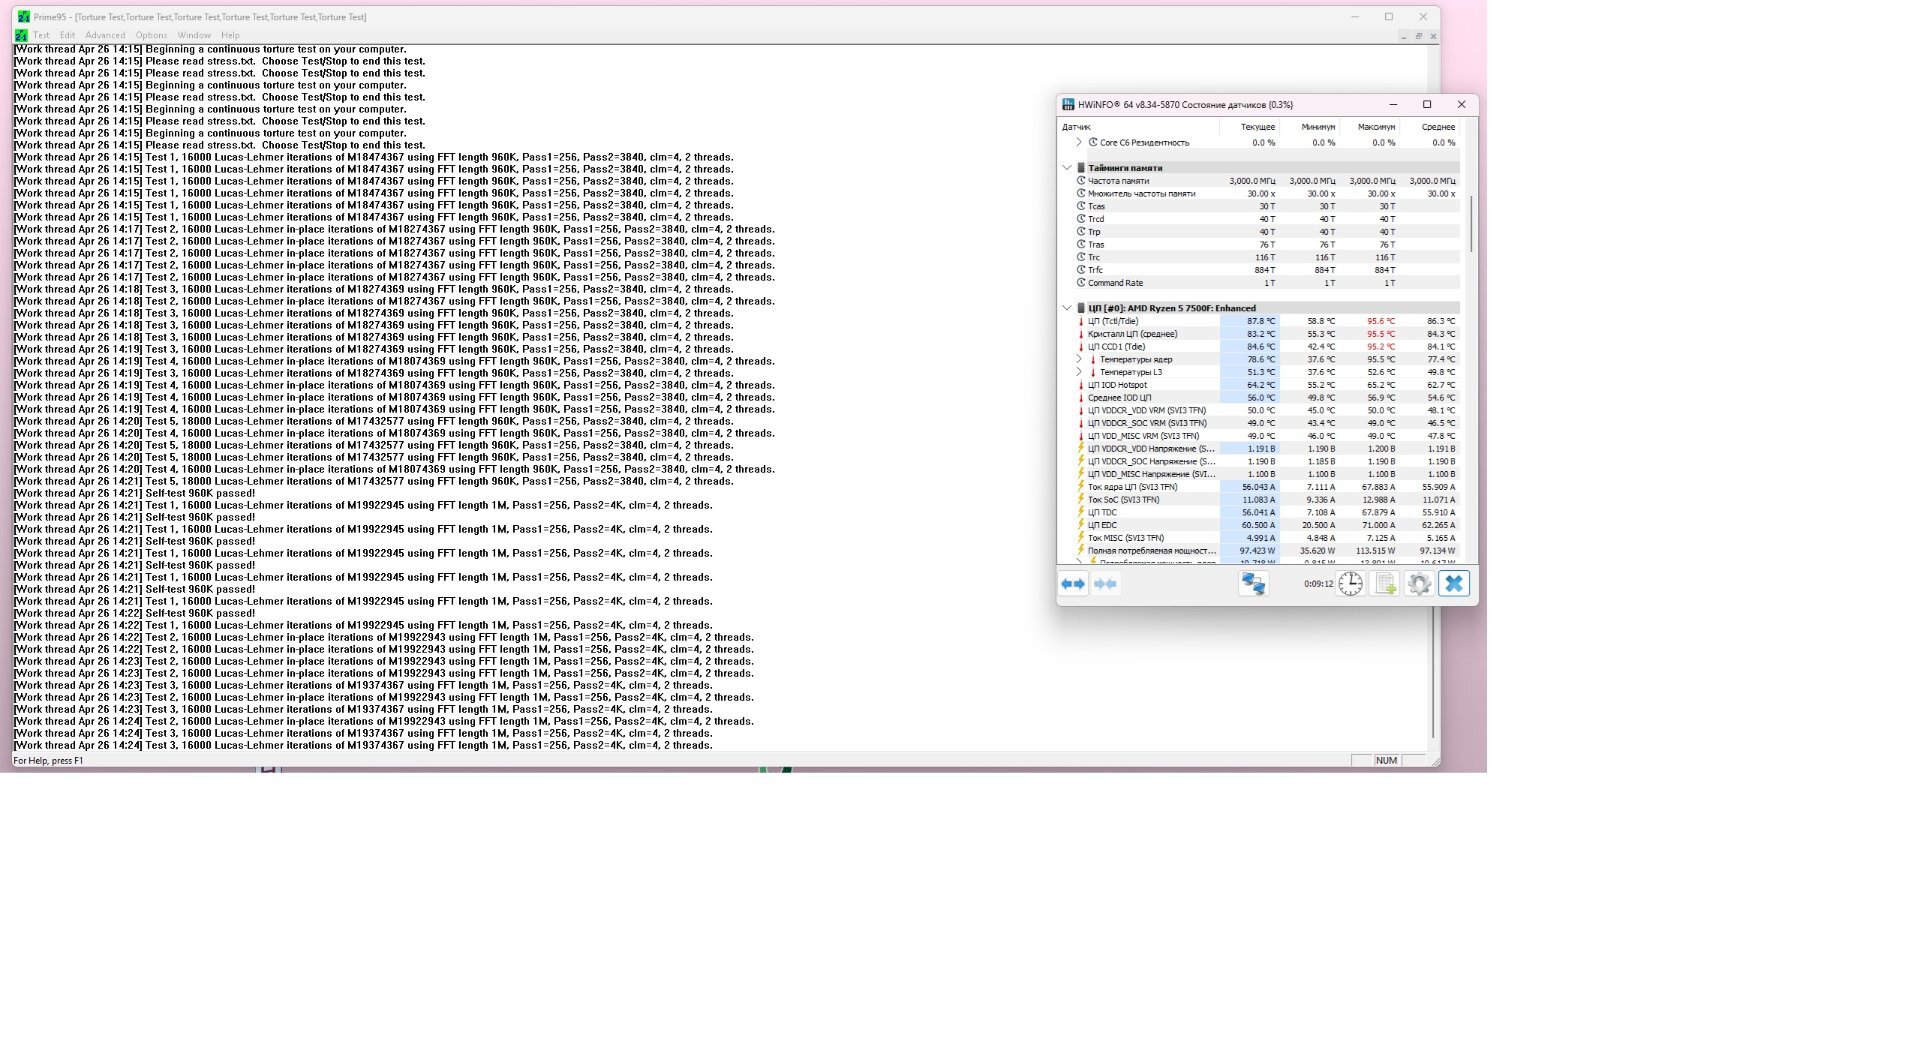Expand Core C6 residency row
Image resolution: width=1920 pixels, height=1045 pixels.
tap(1079, 143)
